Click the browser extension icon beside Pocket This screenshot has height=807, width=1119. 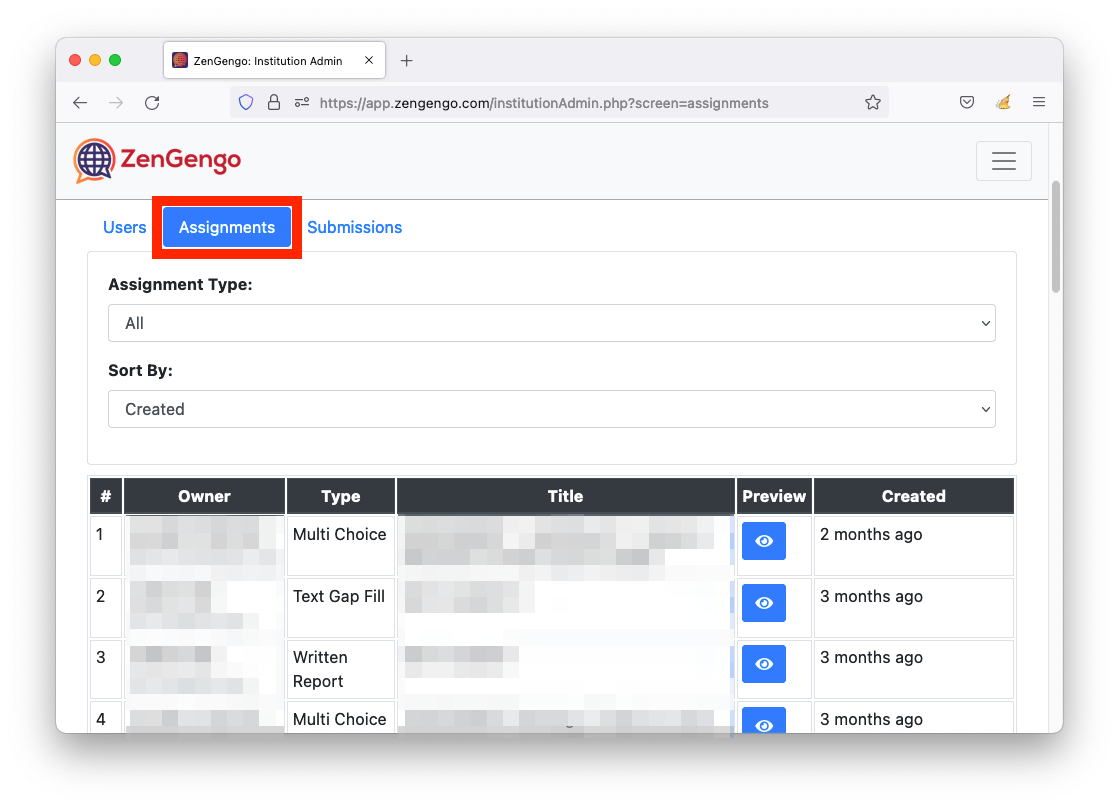coord(1003,102)
